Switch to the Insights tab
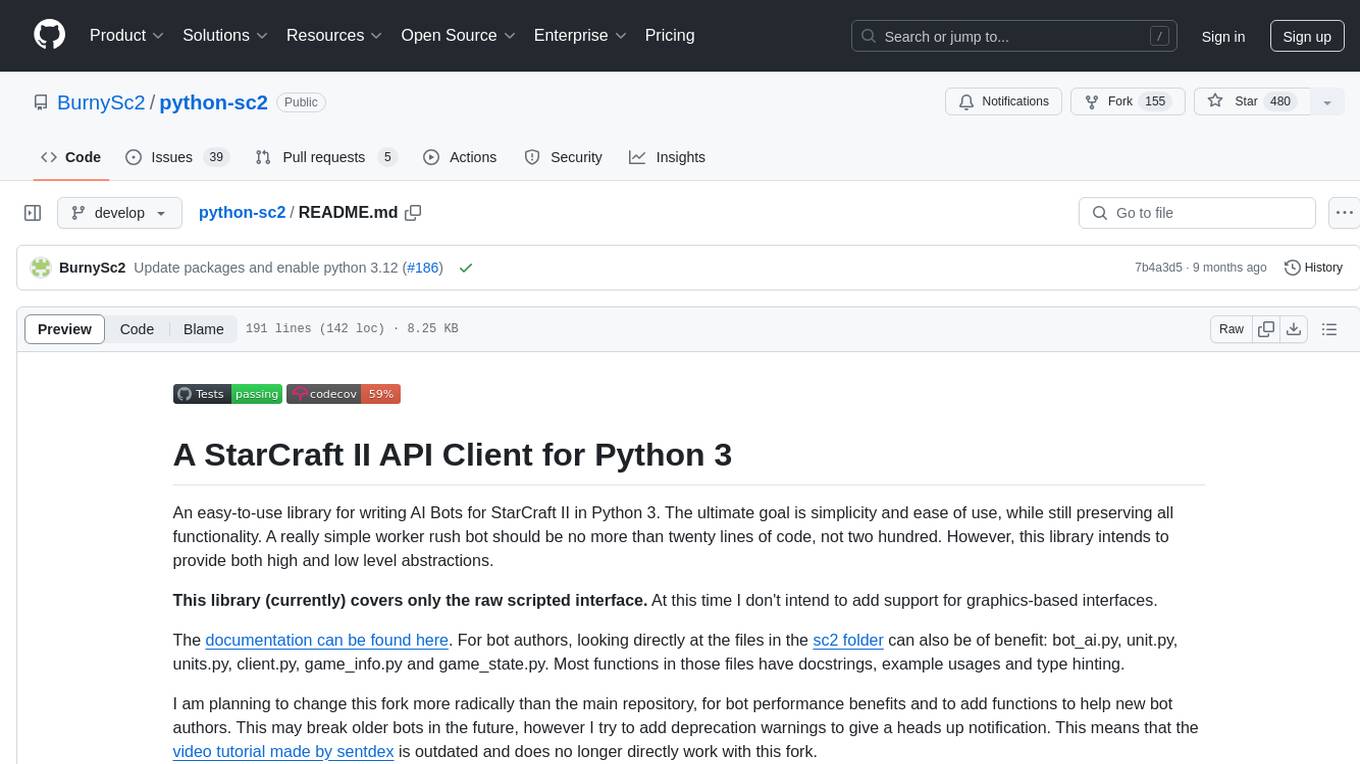The height and width of the screenshot is (764, 1360). tap(667, 157)
